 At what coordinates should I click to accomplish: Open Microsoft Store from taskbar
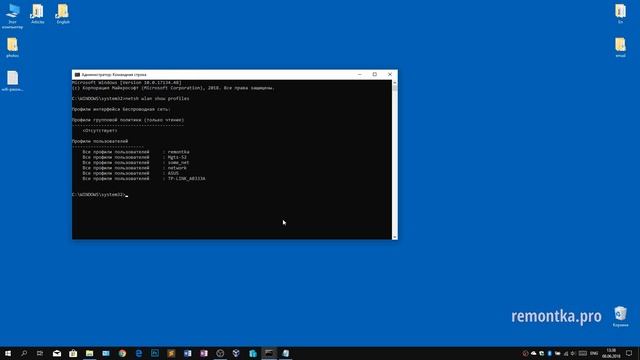pos(73,353)
